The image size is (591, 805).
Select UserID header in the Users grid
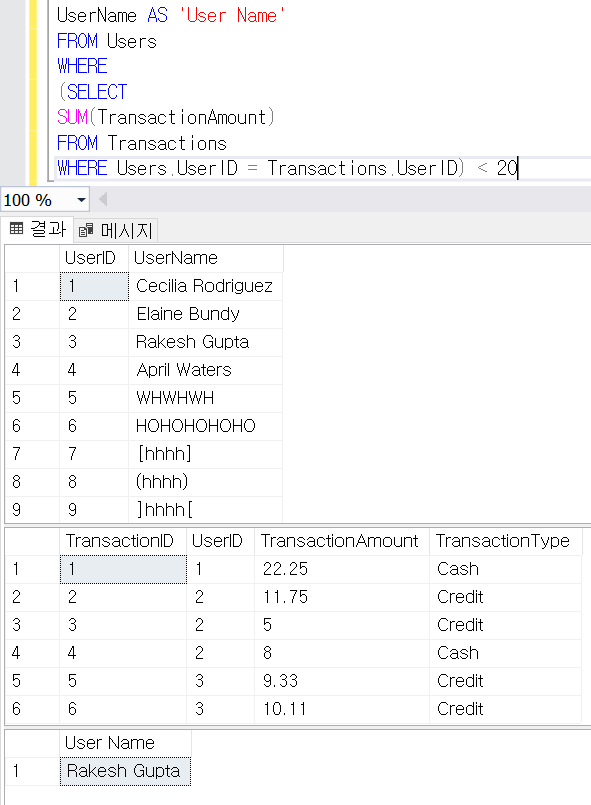click(x=94, y=258)
